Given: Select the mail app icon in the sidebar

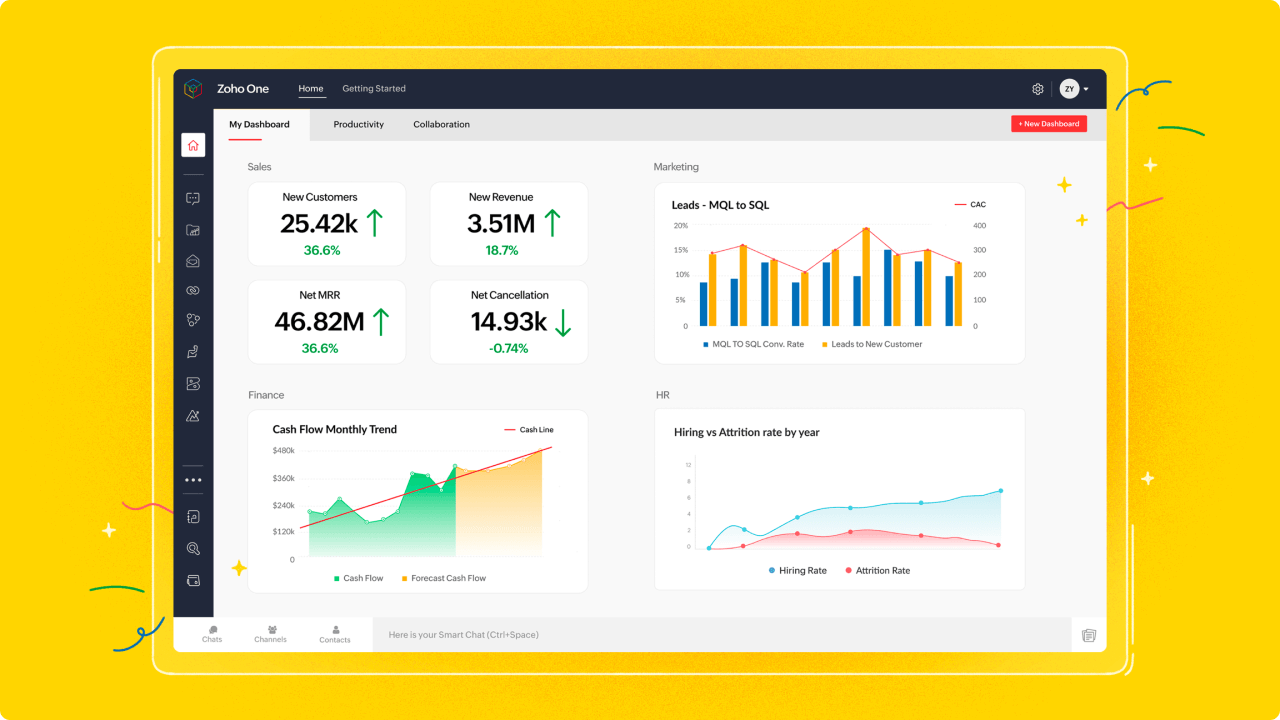Looking at the screenshot, I should click(193, 260).
